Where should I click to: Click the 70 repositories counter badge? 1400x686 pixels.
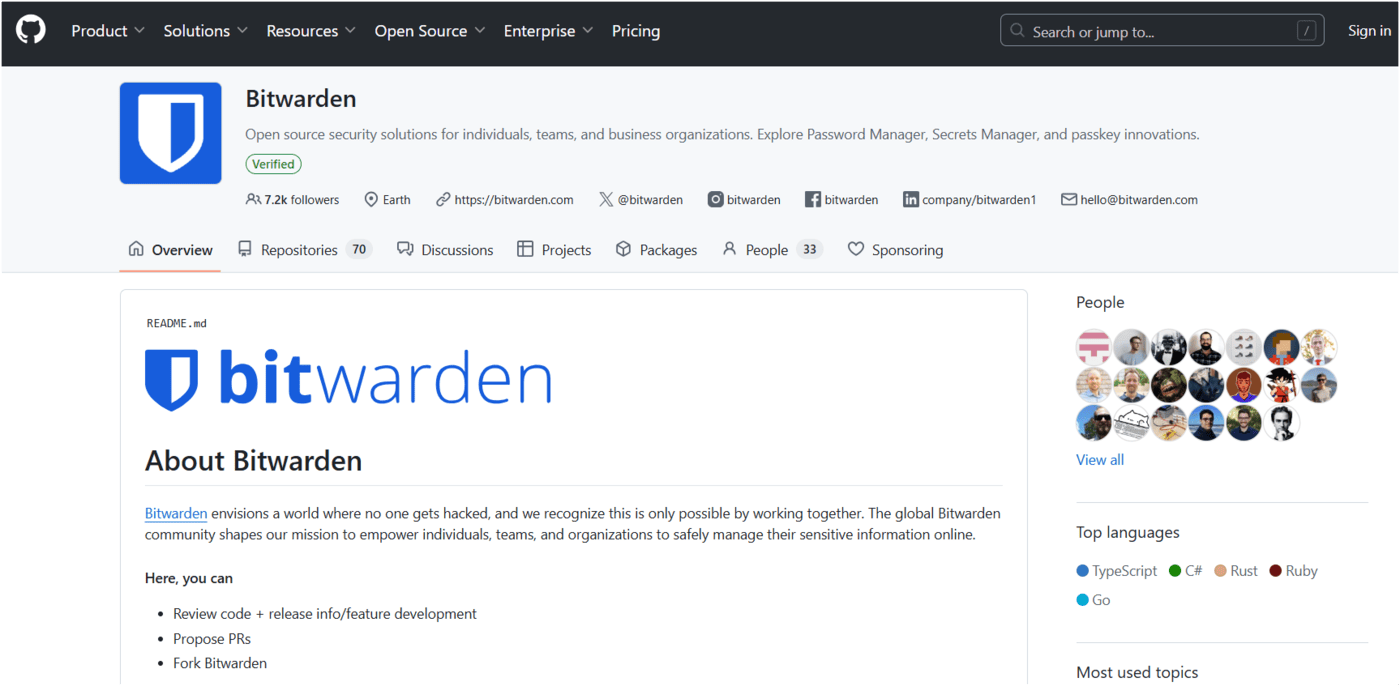(x=359, y=250)
